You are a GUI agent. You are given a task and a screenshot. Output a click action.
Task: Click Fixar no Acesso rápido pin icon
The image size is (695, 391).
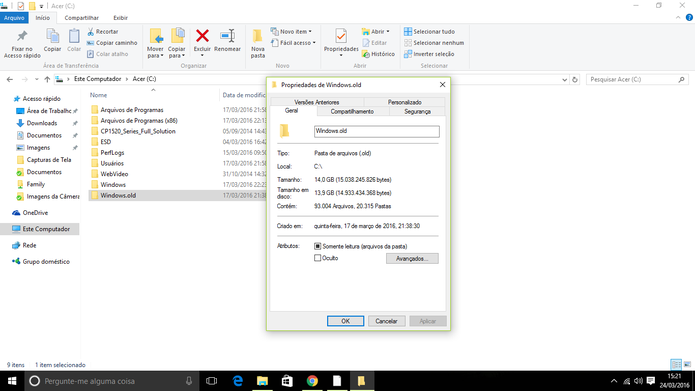[22, 36]
